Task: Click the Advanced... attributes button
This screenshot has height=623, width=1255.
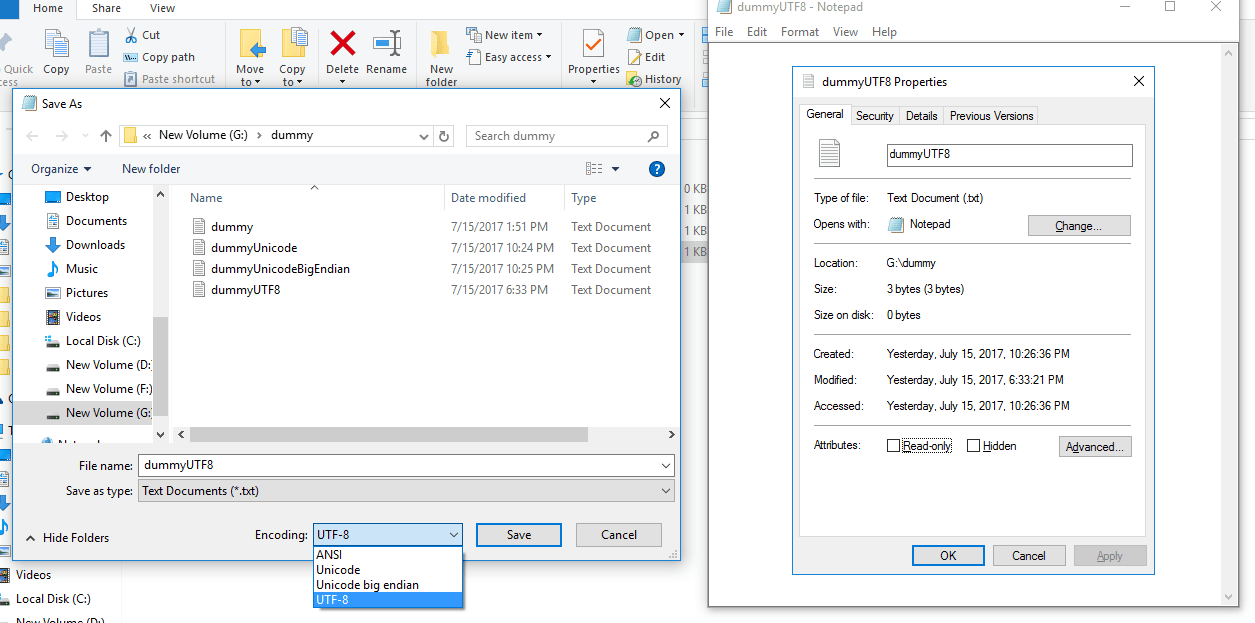Action: coord(1095,446)
